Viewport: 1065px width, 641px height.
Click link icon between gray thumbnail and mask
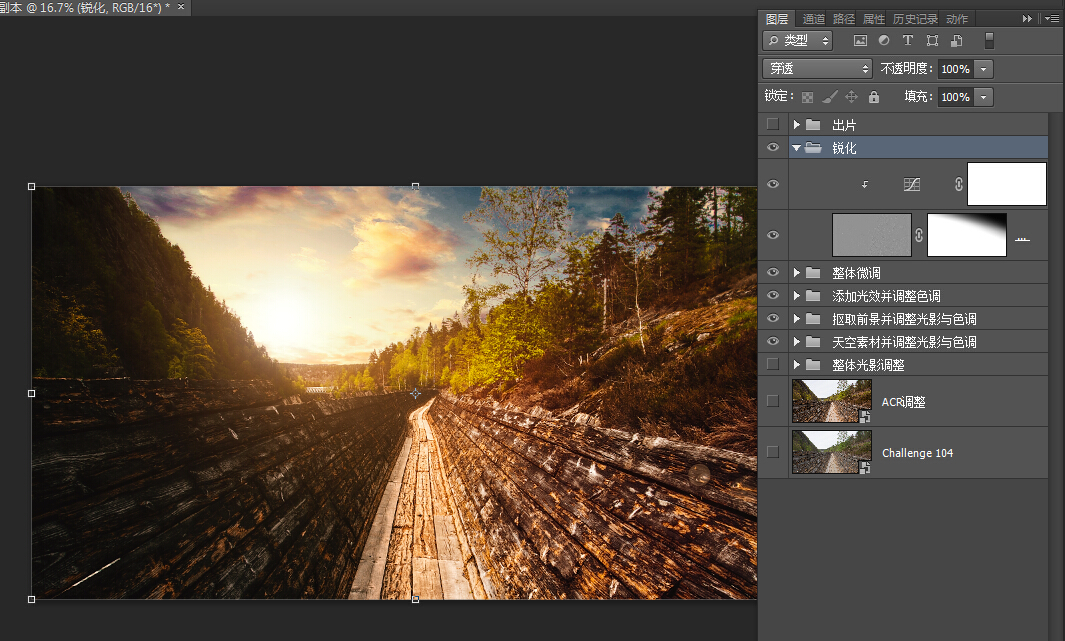coord(919,235)
